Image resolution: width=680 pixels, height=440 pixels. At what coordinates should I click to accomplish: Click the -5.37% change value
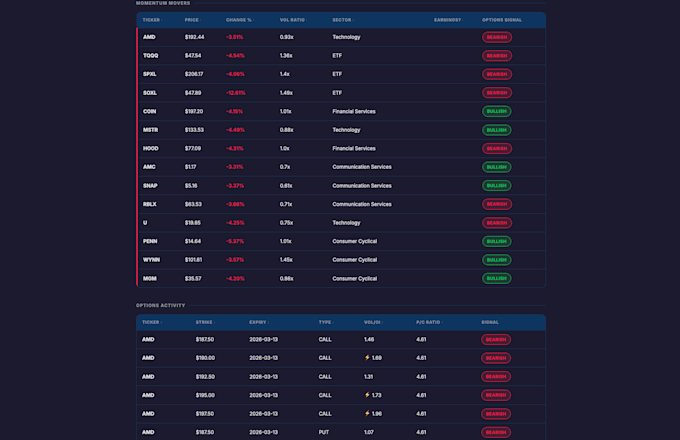pyautogui.click(x=235, y=241)
